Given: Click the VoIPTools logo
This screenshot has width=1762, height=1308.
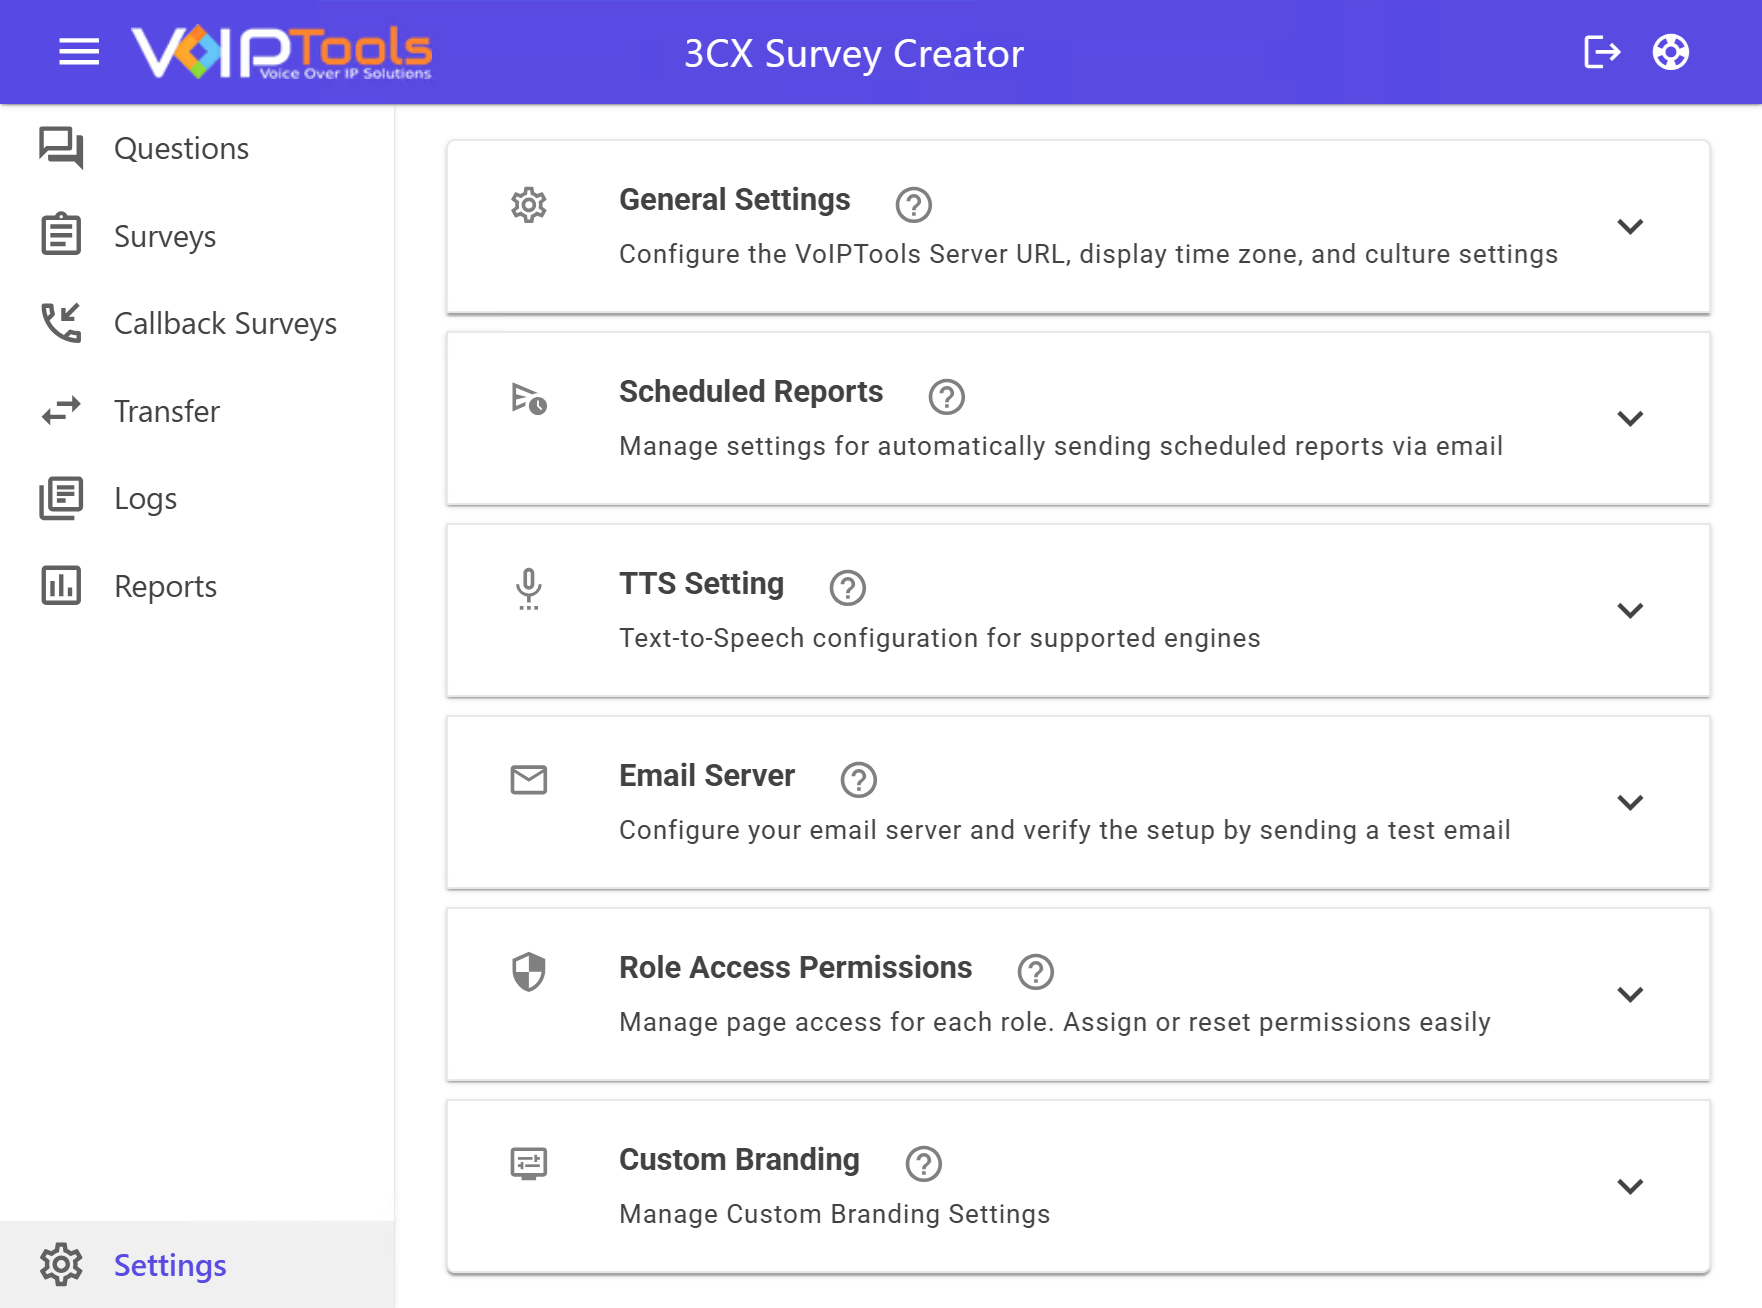Looking at the screenshot, I should pos(281,52).
